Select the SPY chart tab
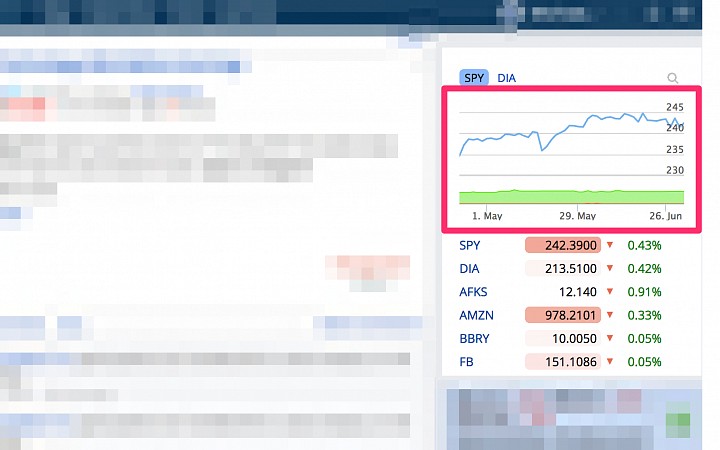Image resolution: width=720 pixels, height=450 pixels. click(474, 78)
